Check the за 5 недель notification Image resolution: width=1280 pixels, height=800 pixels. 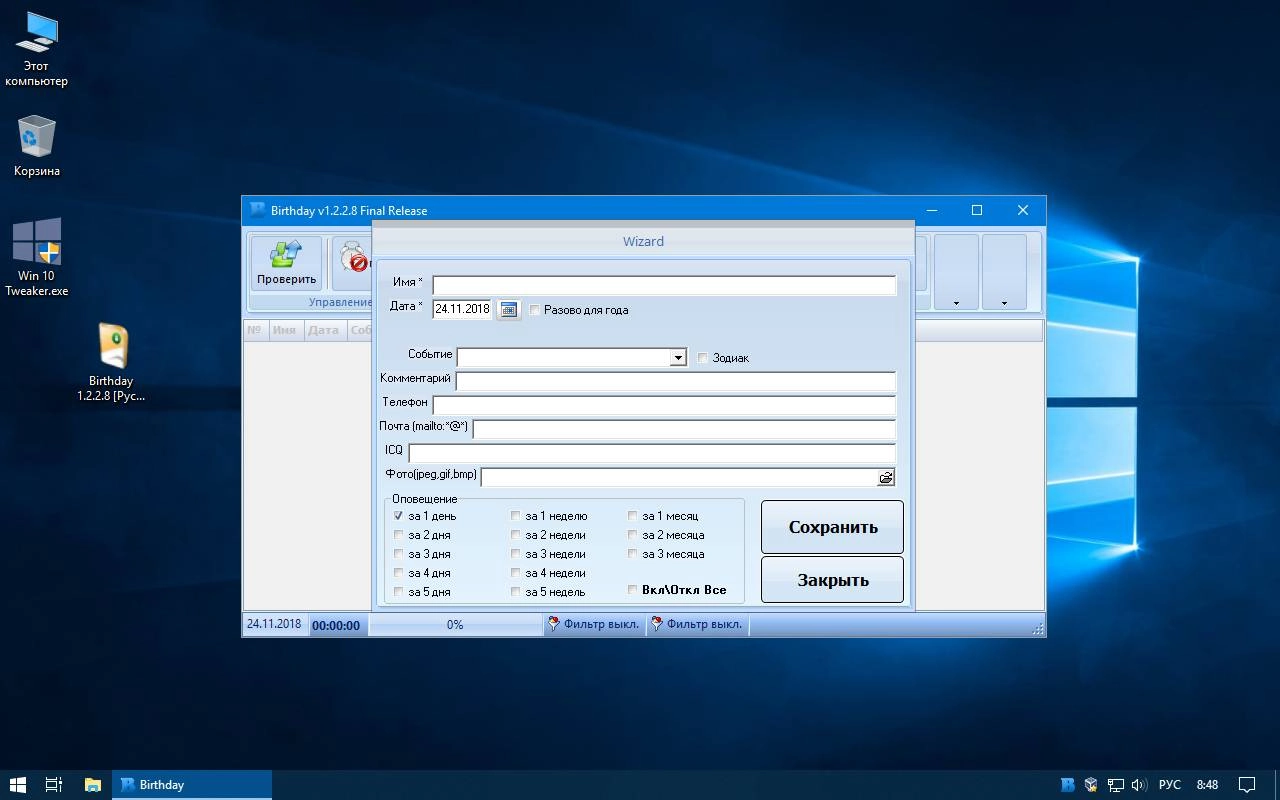click(x=516, y=592)
